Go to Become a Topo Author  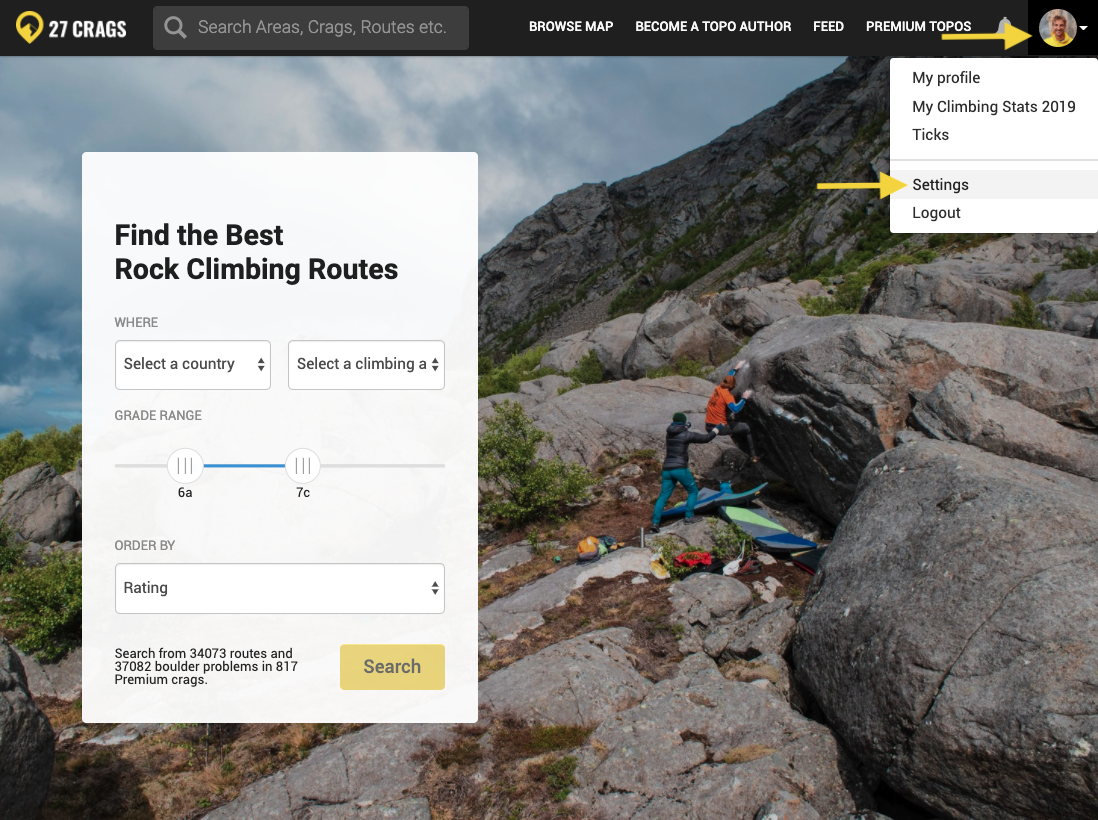tap(713, 27)
